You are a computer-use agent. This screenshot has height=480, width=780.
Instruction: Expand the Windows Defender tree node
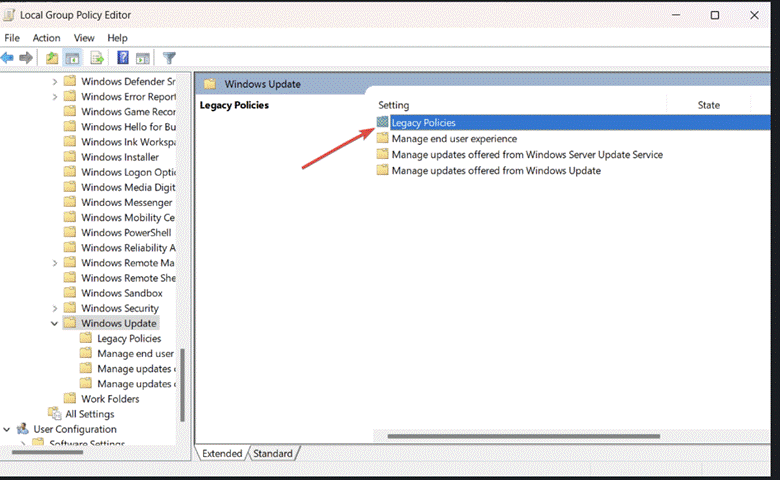(55, 82)
